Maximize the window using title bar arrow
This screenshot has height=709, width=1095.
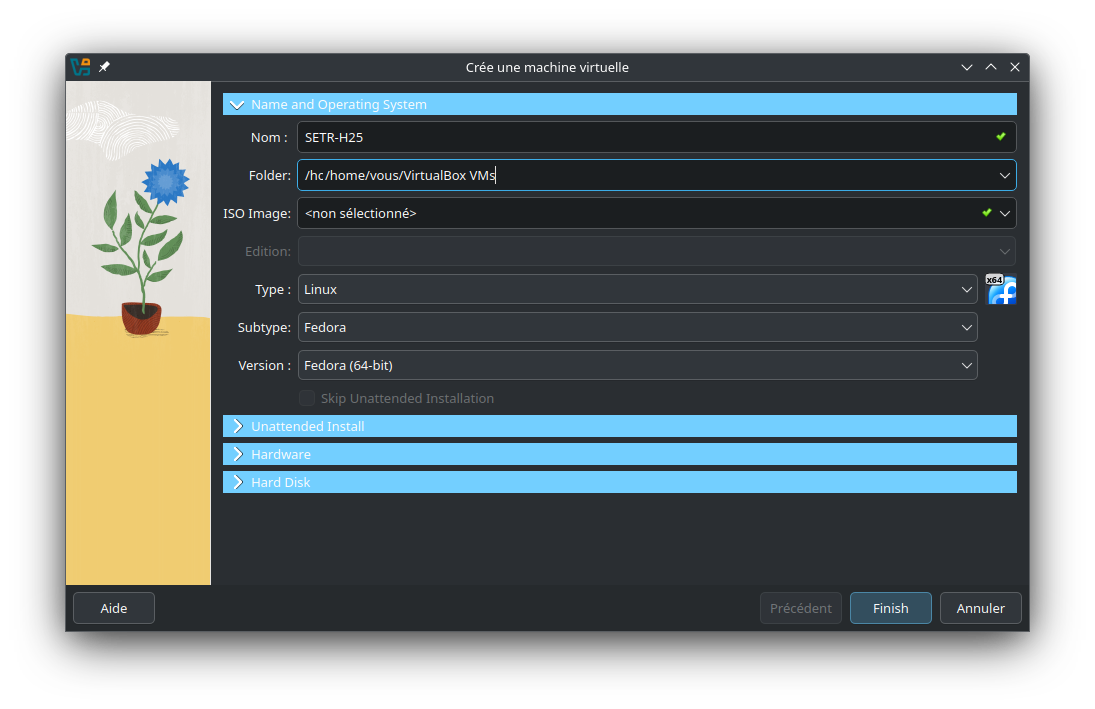(991, 67)
